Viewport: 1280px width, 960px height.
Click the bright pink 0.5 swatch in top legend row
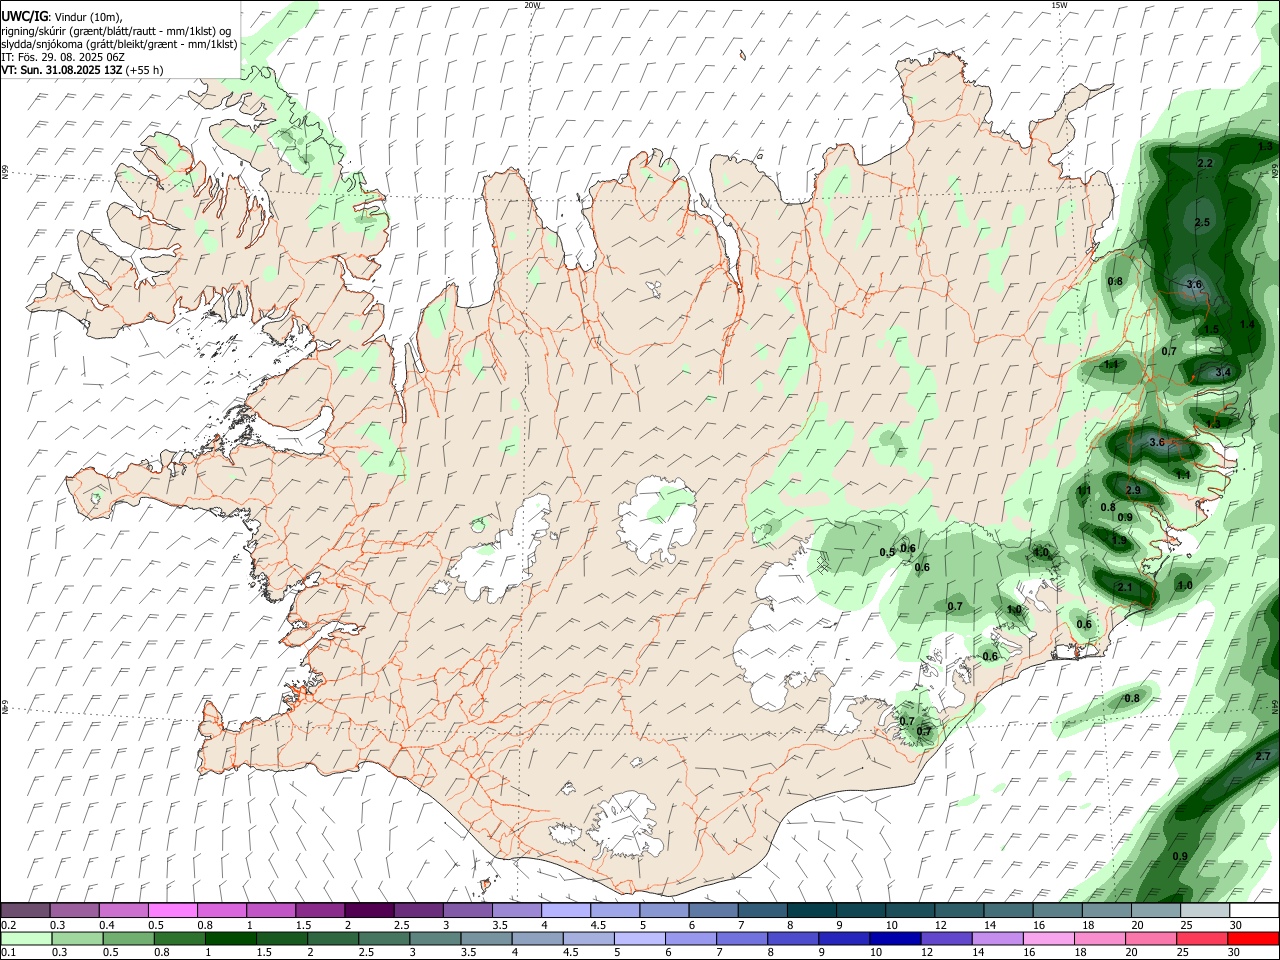click(172, 910)
